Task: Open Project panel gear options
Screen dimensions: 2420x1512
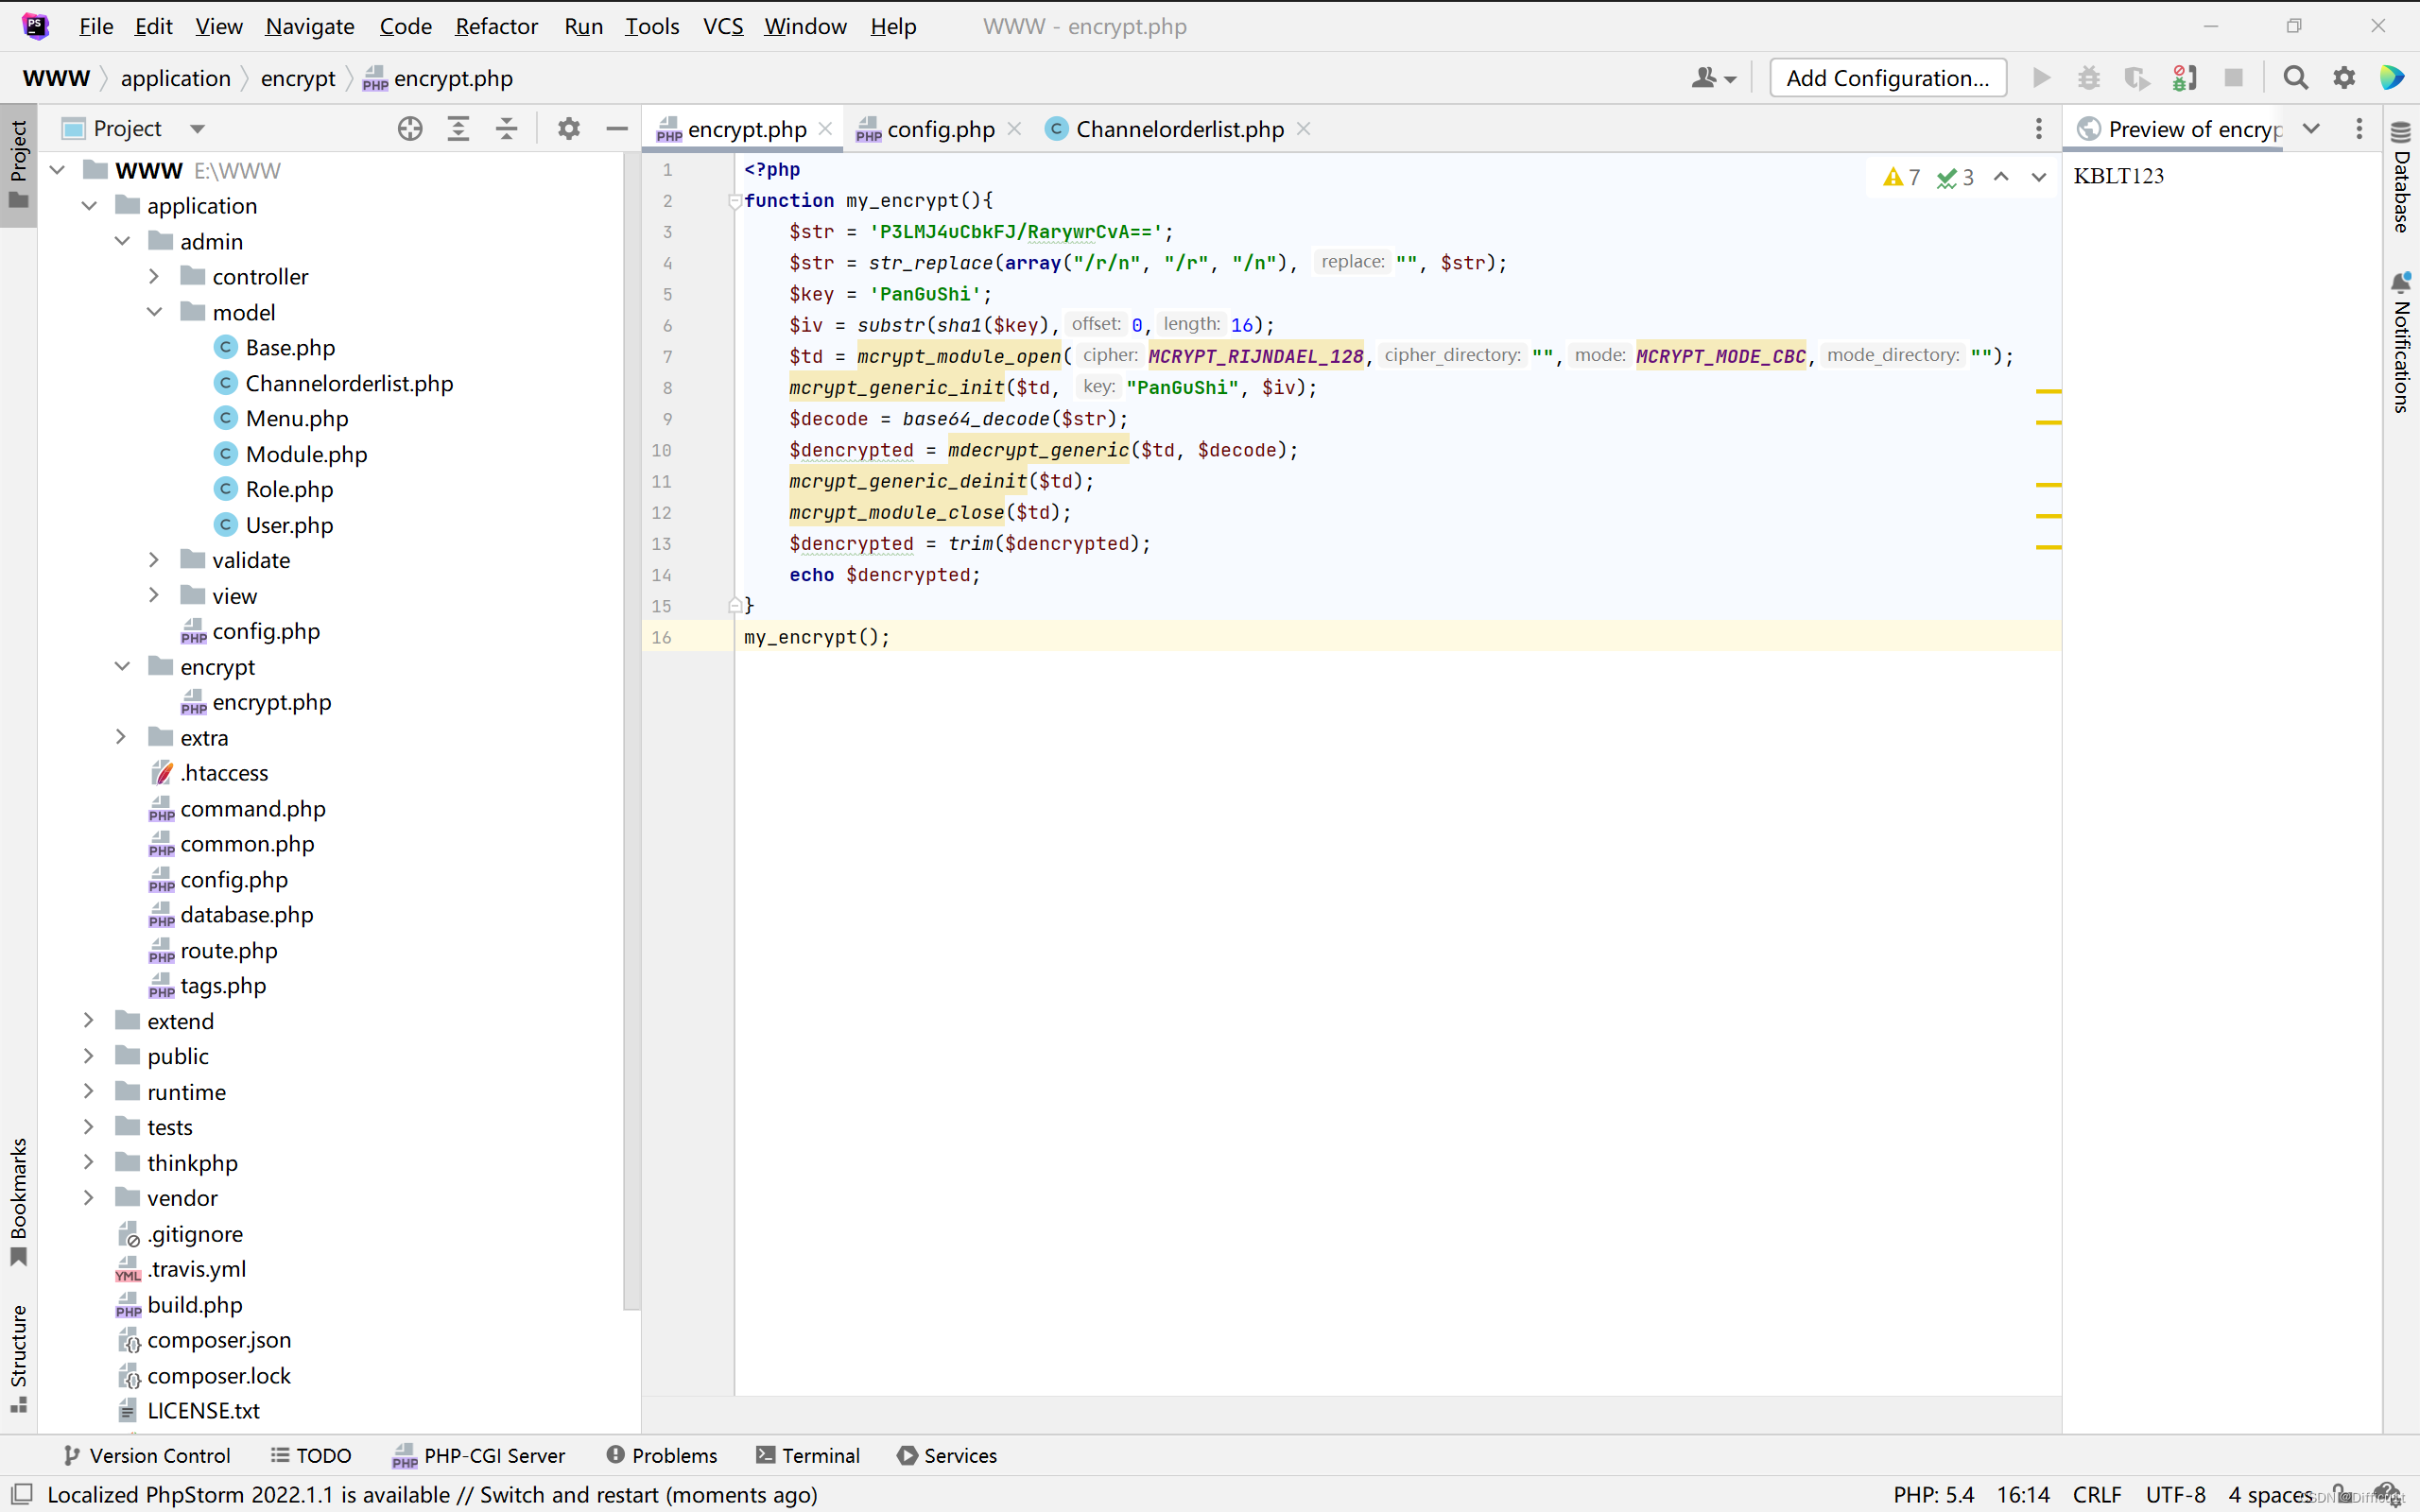Action: point(568,129)
